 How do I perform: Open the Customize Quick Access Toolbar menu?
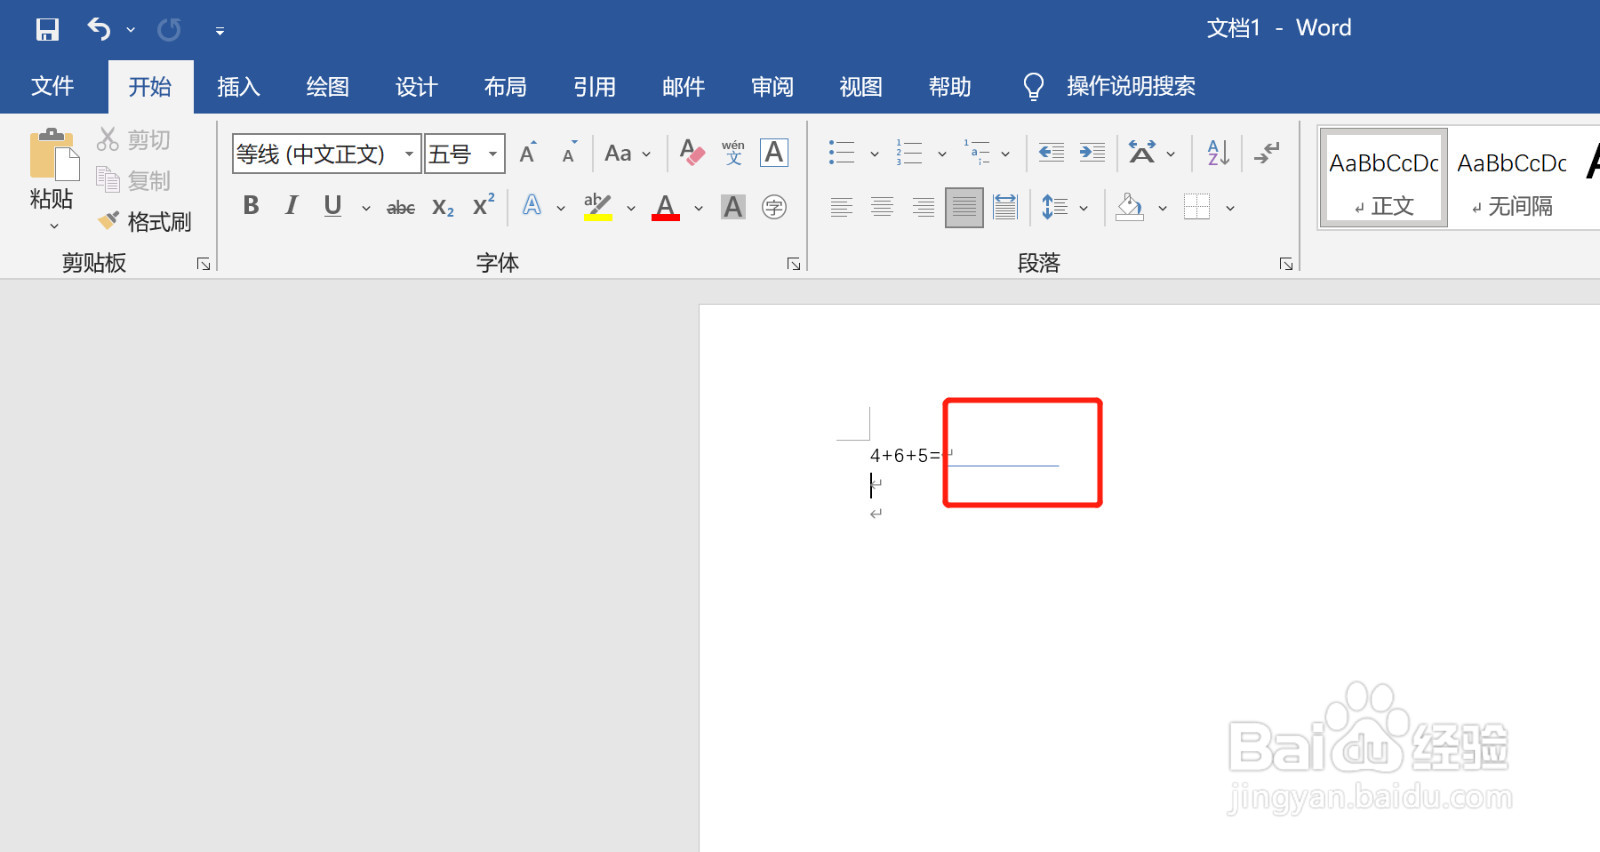tap(220, 31)
